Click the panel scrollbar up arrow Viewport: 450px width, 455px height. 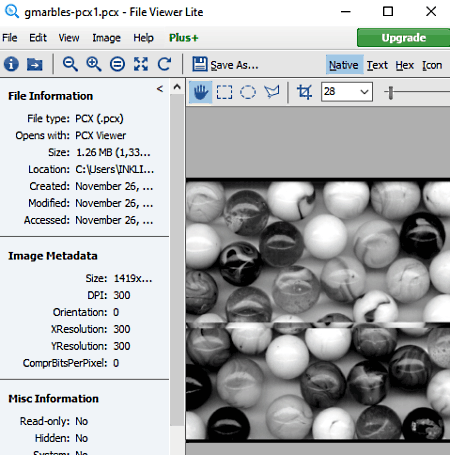coord(177,87)
